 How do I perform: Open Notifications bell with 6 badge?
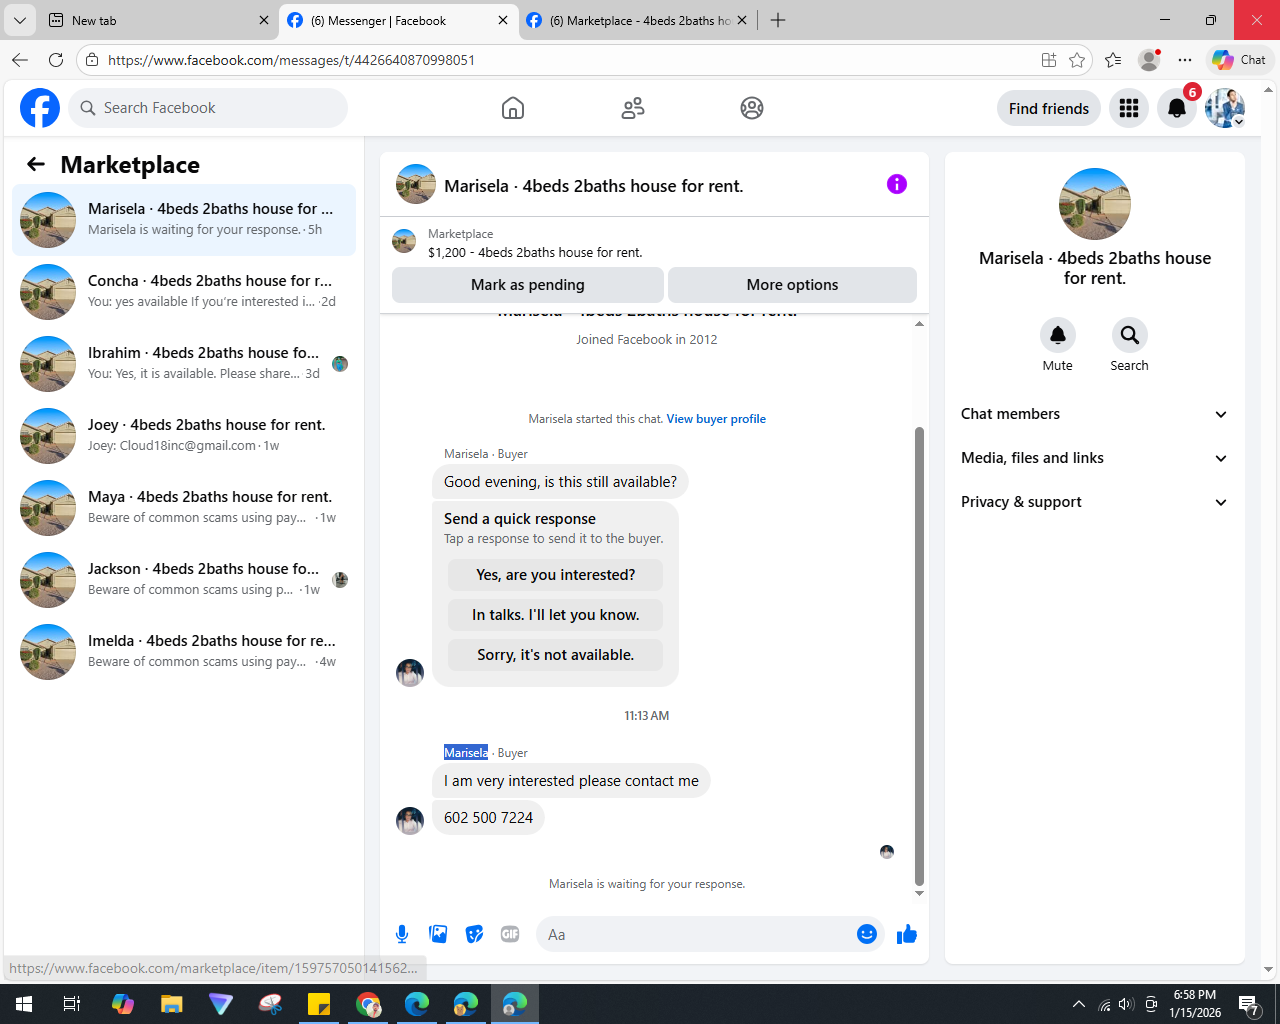click(1177, 108)
